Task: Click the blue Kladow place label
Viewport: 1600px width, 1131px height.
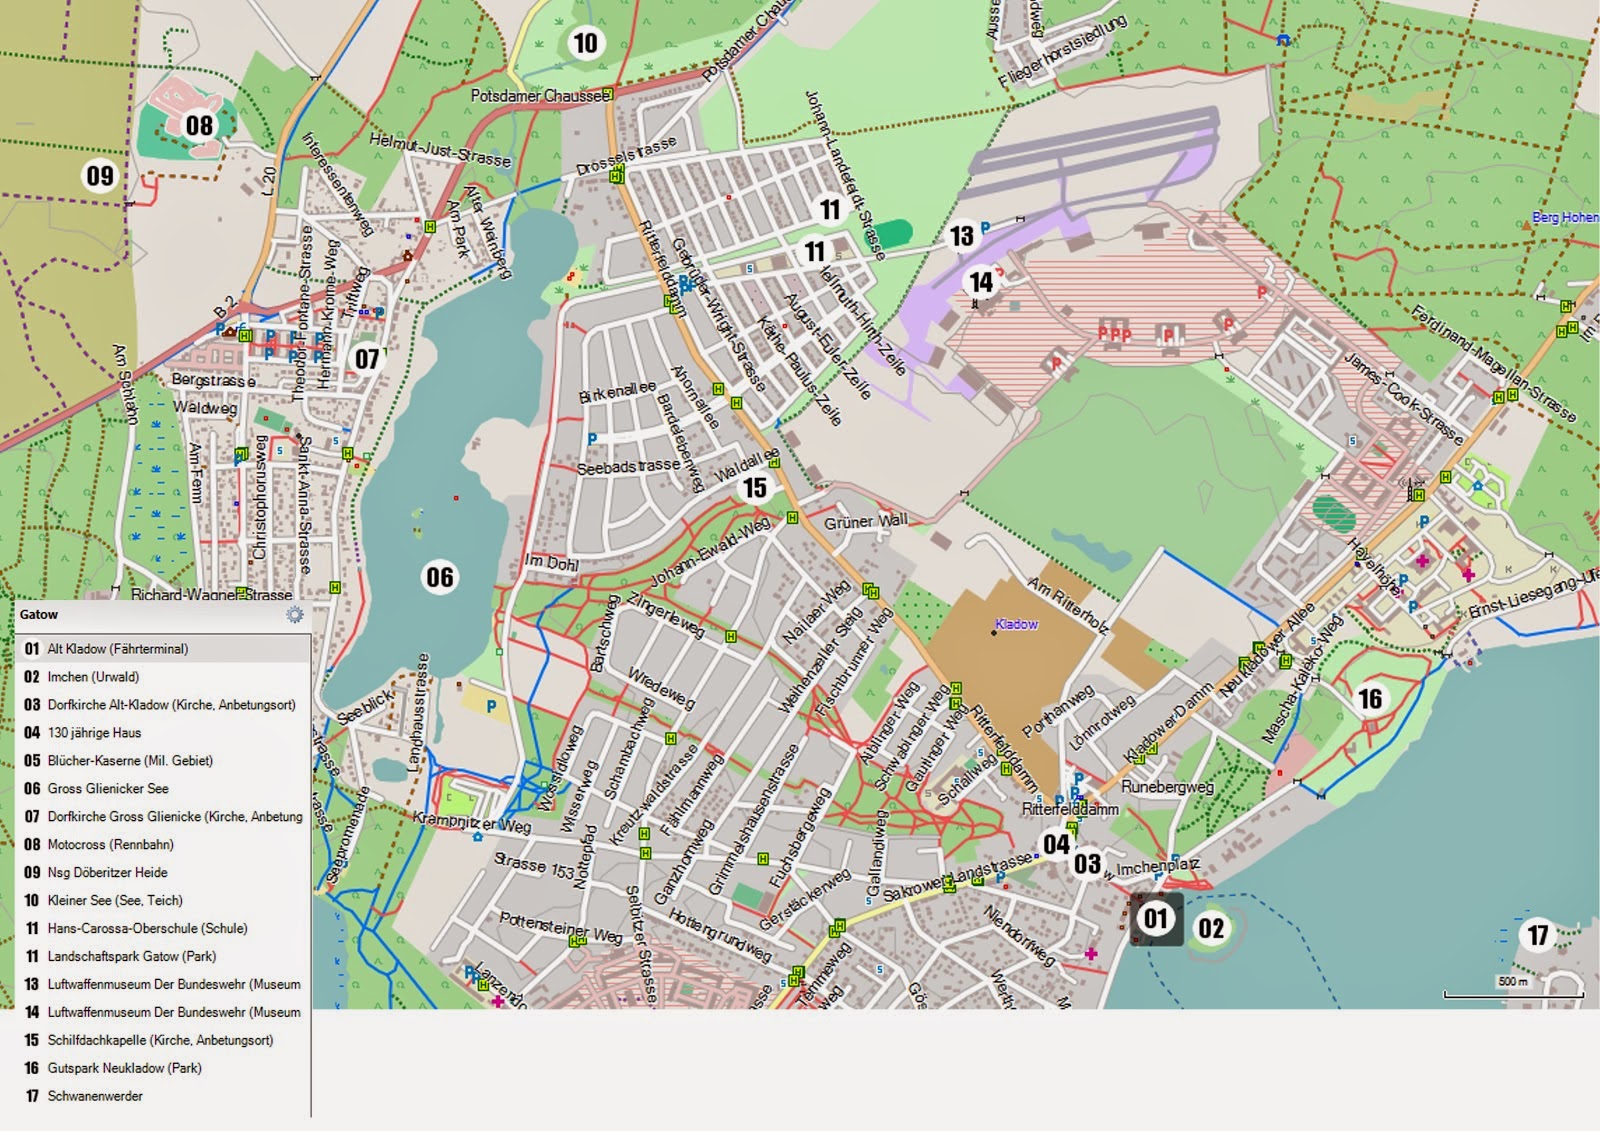Action: tap(1016, 624)
